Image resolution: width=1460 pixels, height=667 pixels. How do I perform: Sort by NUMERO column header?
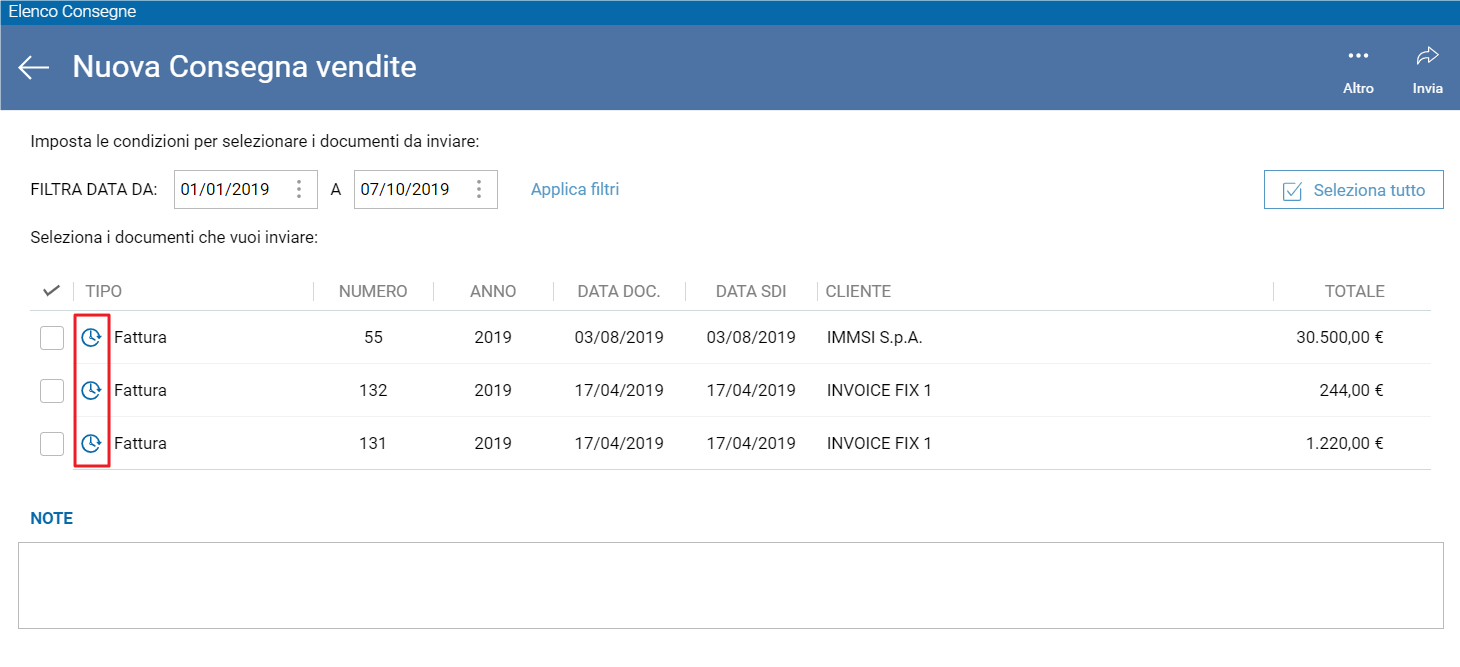click(x=373, y=291)
